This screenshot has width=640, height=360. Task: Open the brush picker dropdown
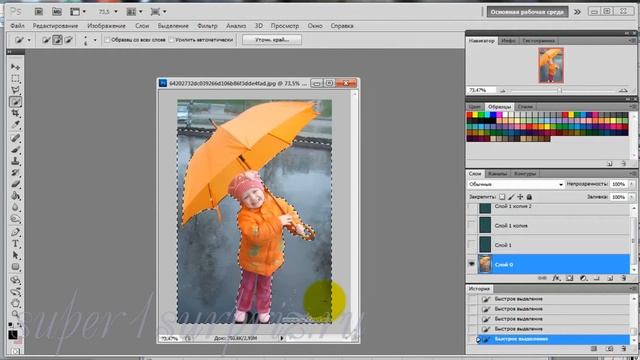point(95,40)
